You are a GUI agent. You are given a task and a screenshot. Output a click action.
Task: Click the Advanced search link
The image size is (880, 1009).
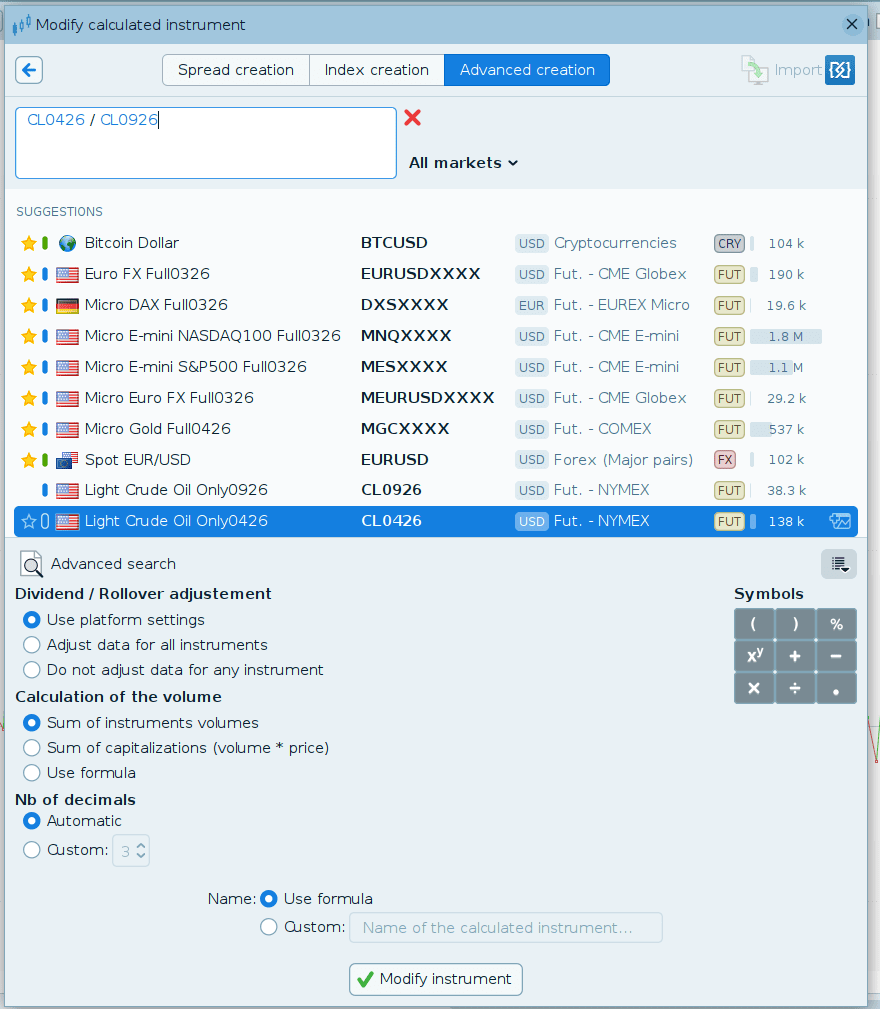tap(113, 564)
